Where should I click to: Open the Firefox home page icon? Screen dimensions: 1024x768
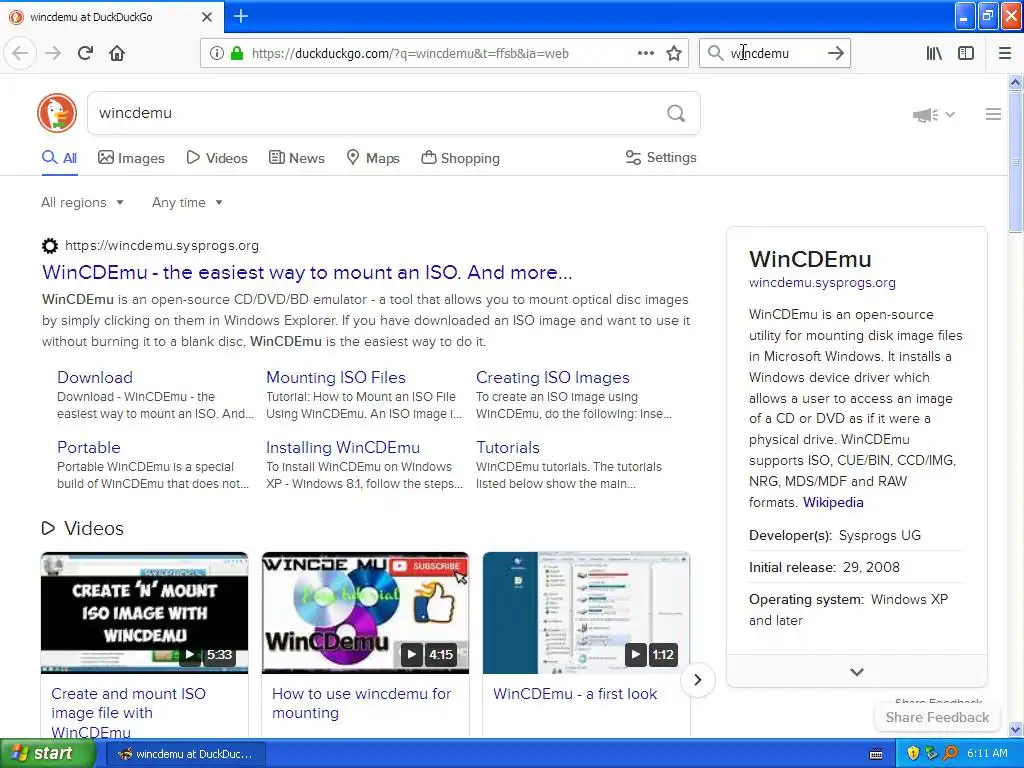coord(117,53)
